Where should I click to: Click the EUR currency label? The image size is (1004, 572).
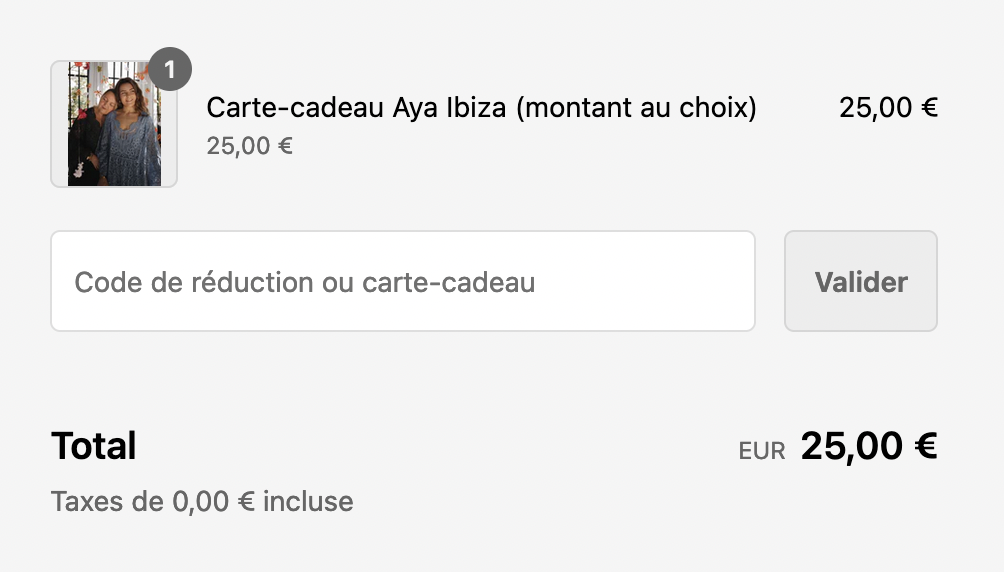[761, 451]
